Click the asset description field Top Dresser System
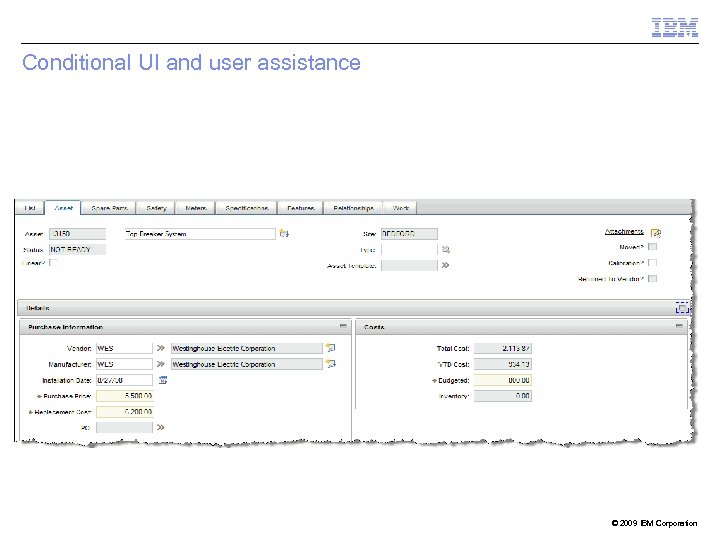This screenshot has height=540, width=720. point(200,234)
